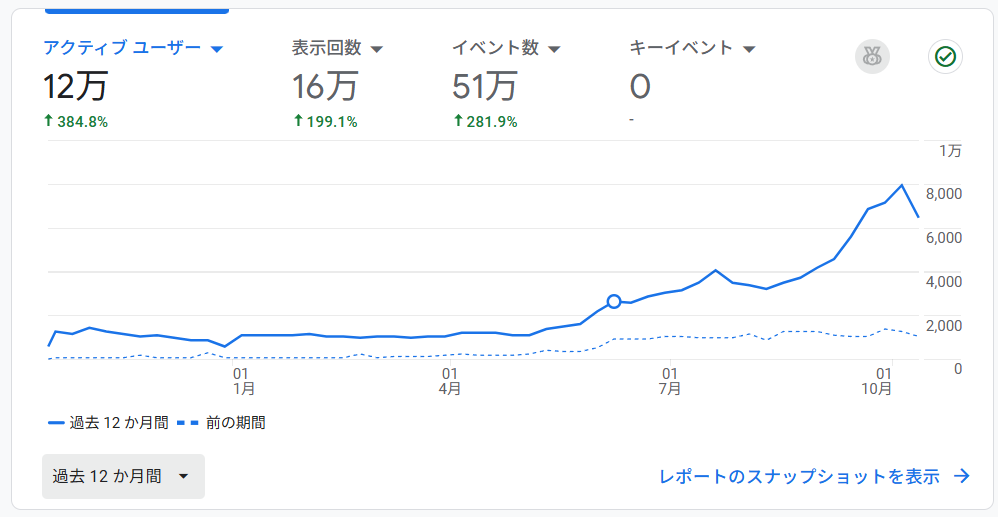This screenshot has width=998, height=517.
Task: Switch to the イベント数 metric tab
Action: (x=495, y=48)
